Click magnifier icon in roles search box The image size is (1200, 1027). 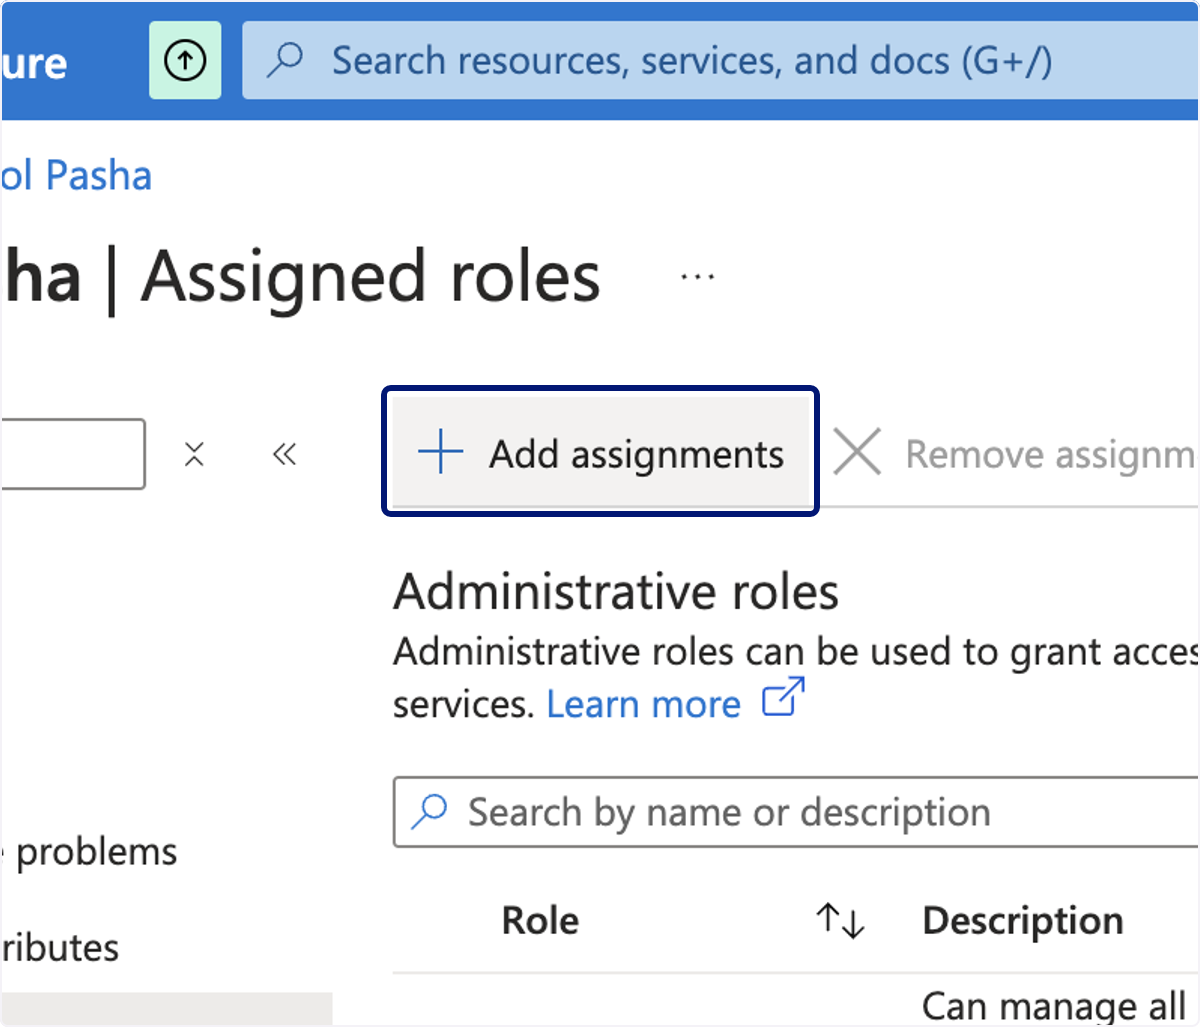pyautogui.click(x=430, y=811)
